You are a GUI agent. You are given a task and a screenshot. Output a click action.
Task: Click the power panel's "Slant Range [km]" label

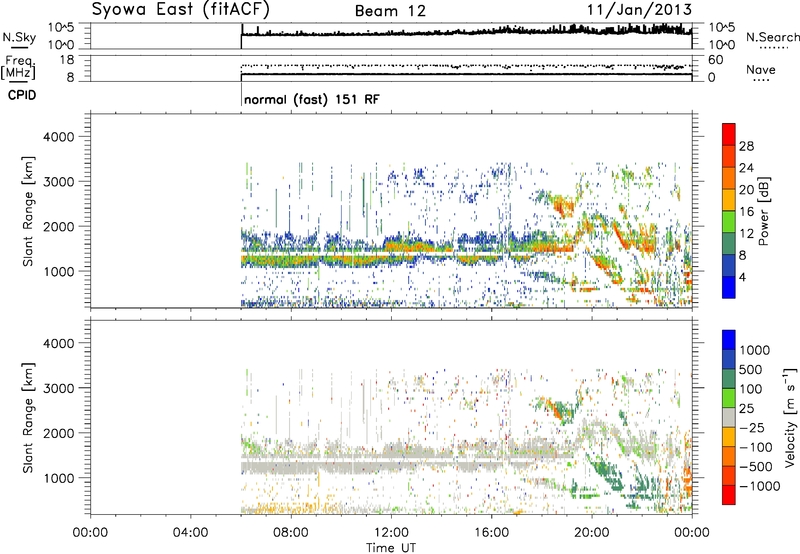[x=28, y=211]
